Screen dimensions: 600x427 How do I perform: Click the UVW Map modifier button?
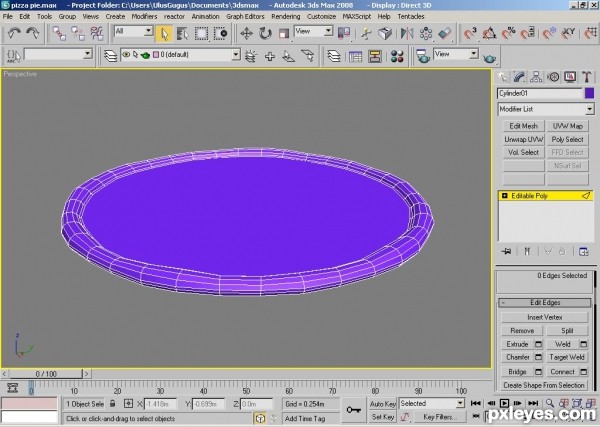coord(567,126)
